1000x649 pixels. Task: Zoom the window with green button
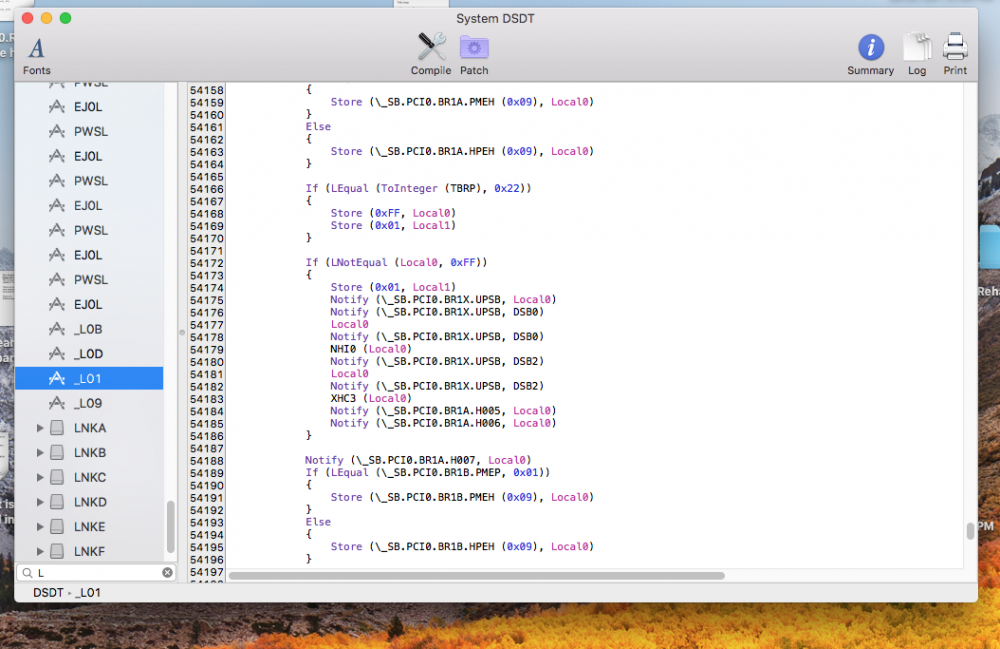click(x=65, y=18)
